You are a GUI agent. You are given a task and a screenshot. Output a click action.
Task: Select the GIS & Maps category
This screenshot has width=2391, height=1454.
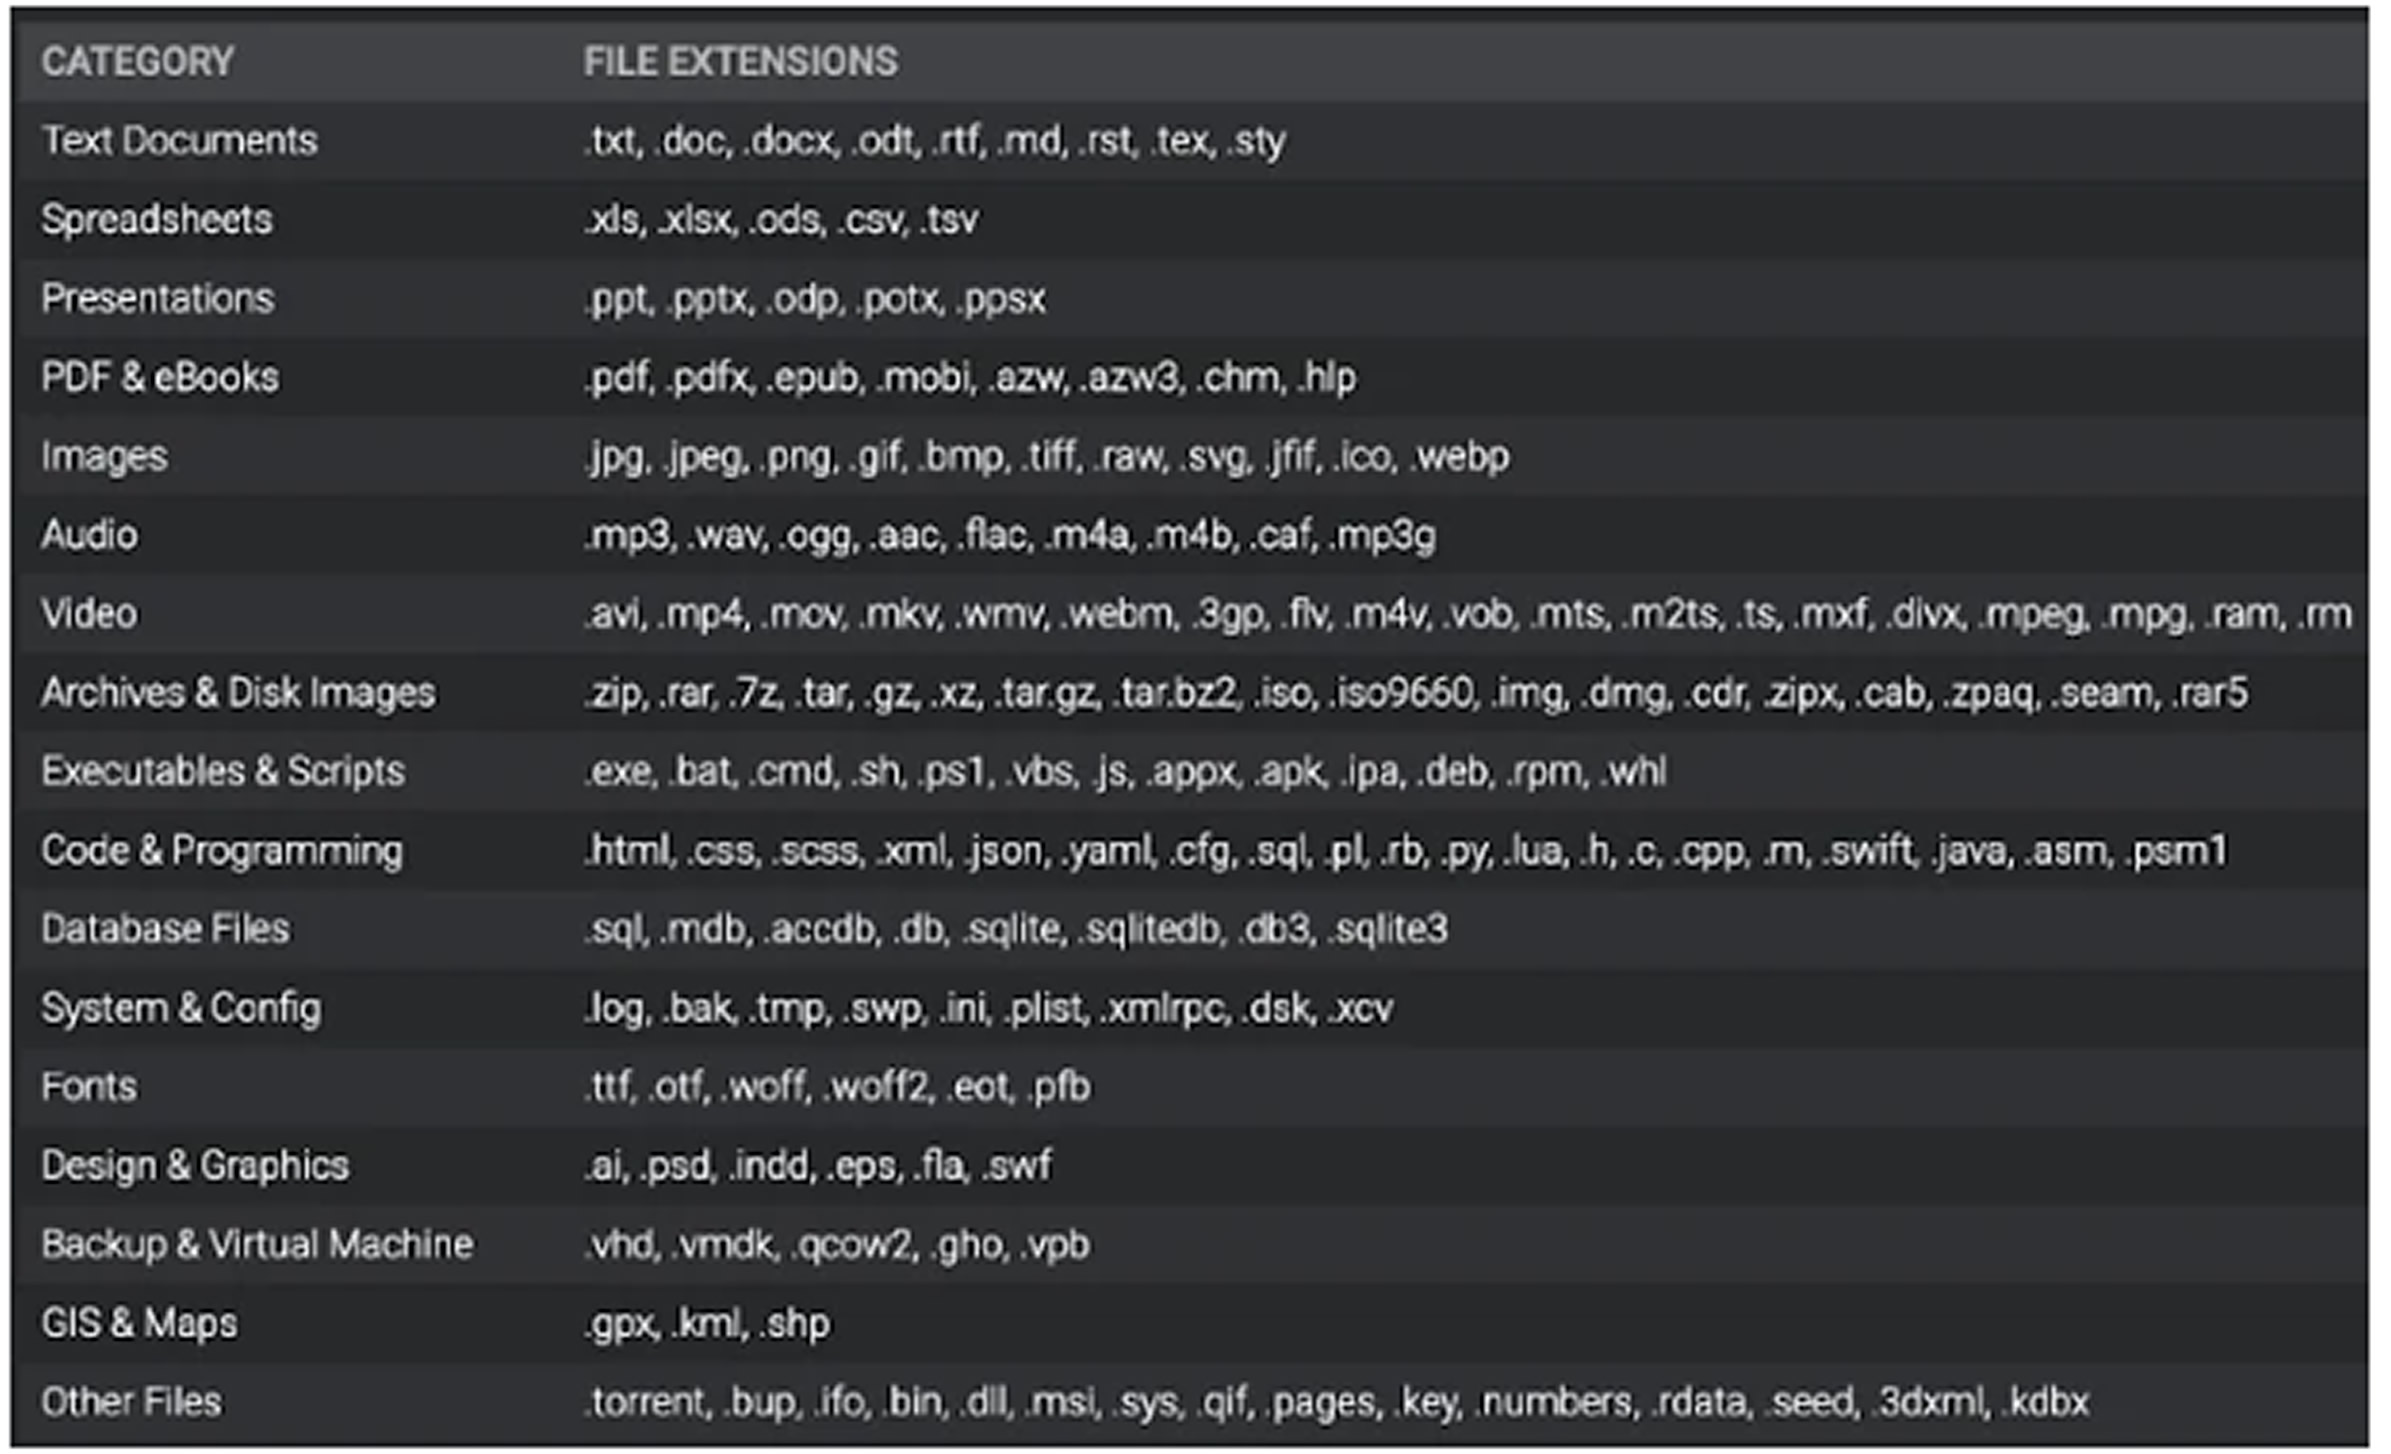139,1323
